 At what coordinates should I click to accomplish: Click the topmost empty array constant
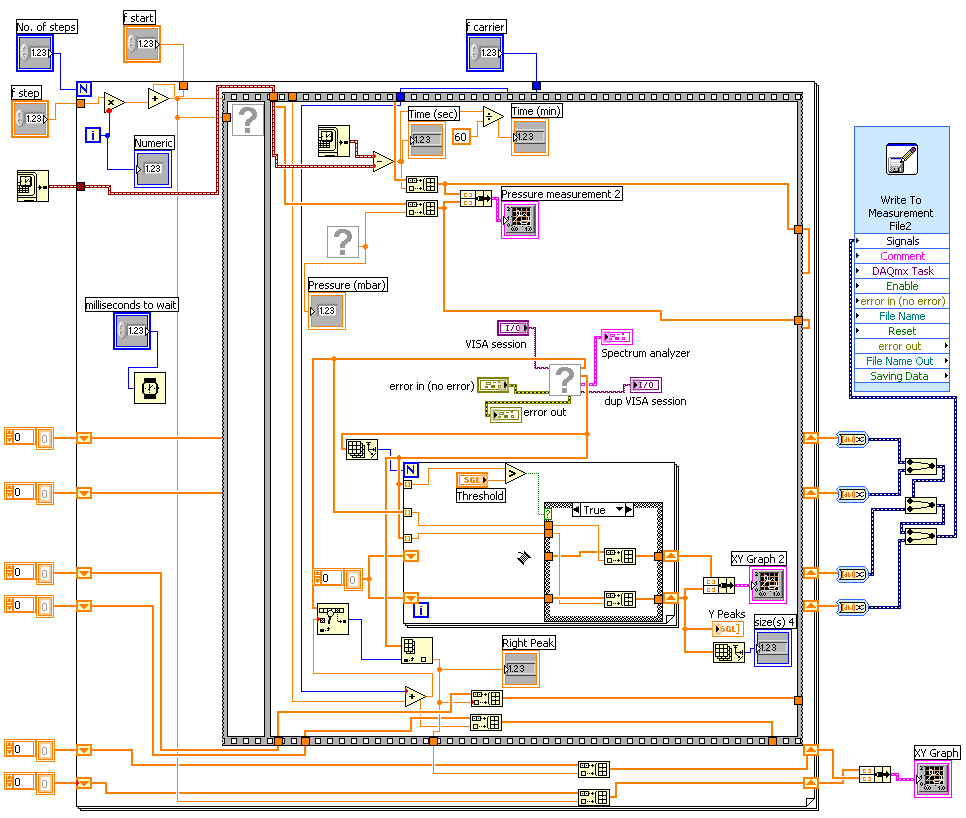click(x=29, y=438)
